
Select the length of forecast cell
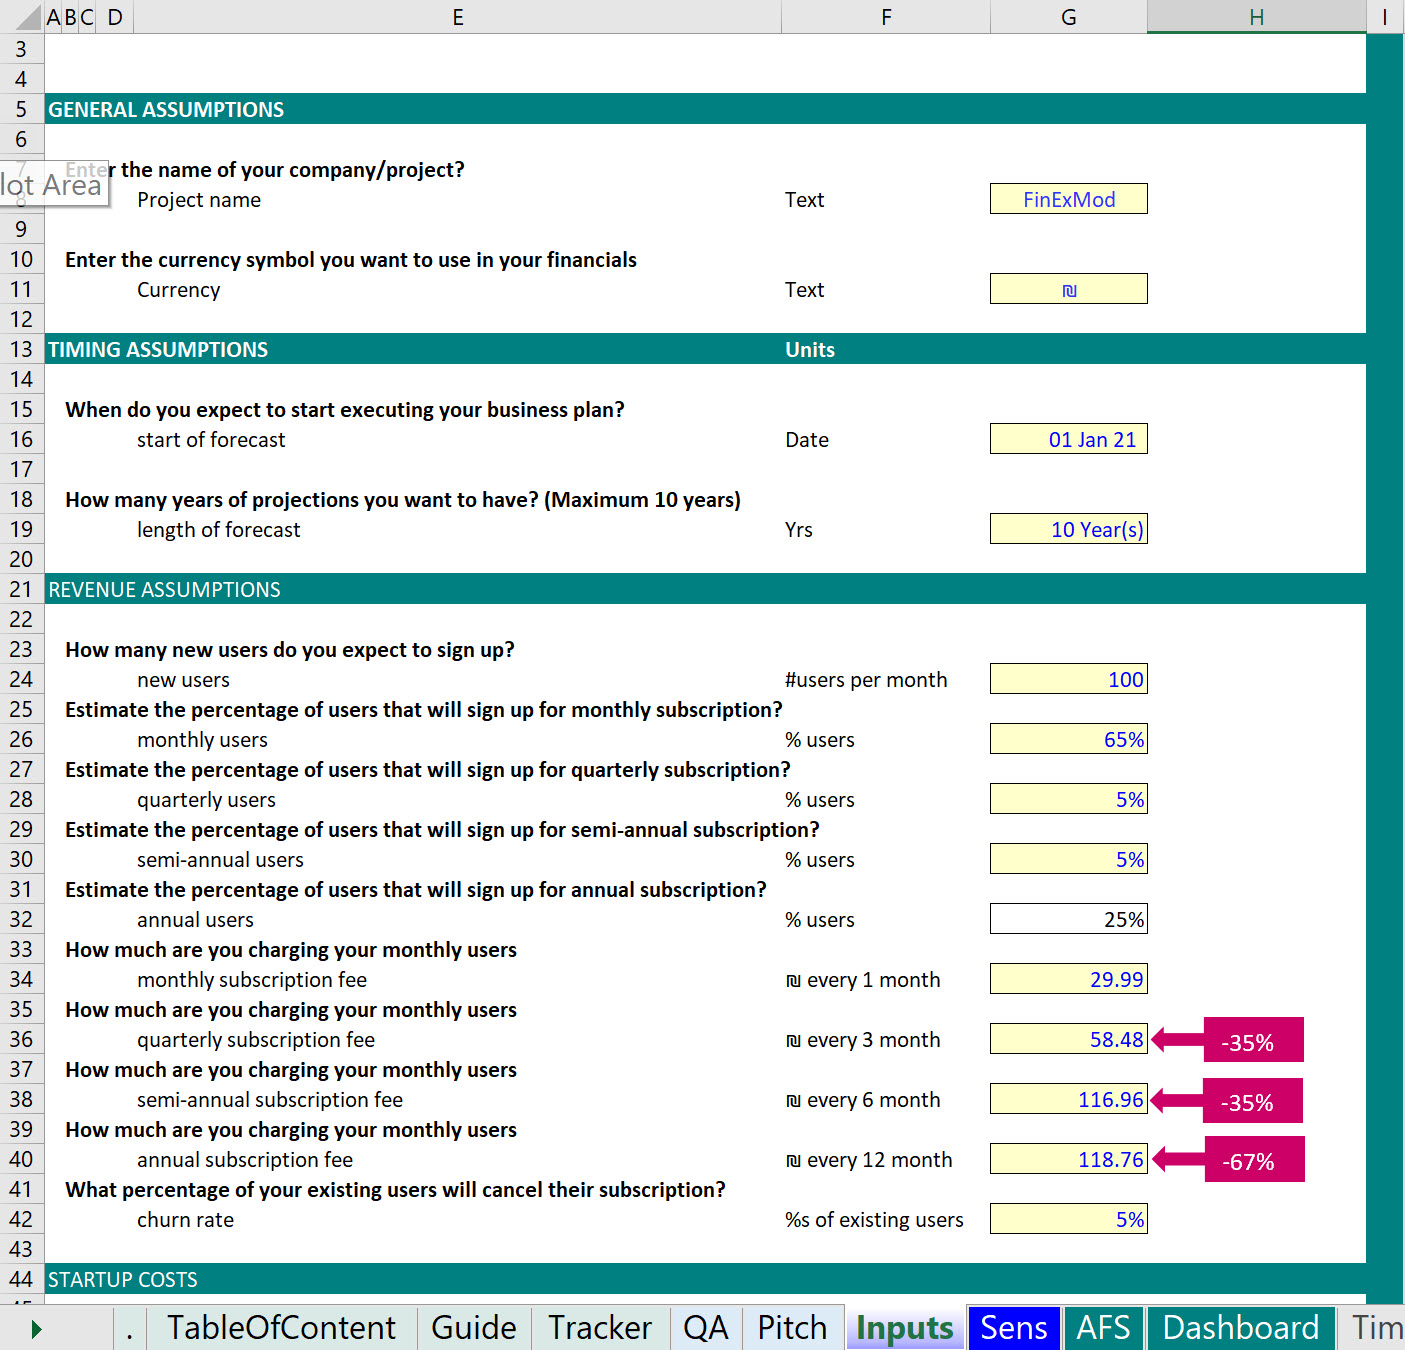coord(1069,529)
